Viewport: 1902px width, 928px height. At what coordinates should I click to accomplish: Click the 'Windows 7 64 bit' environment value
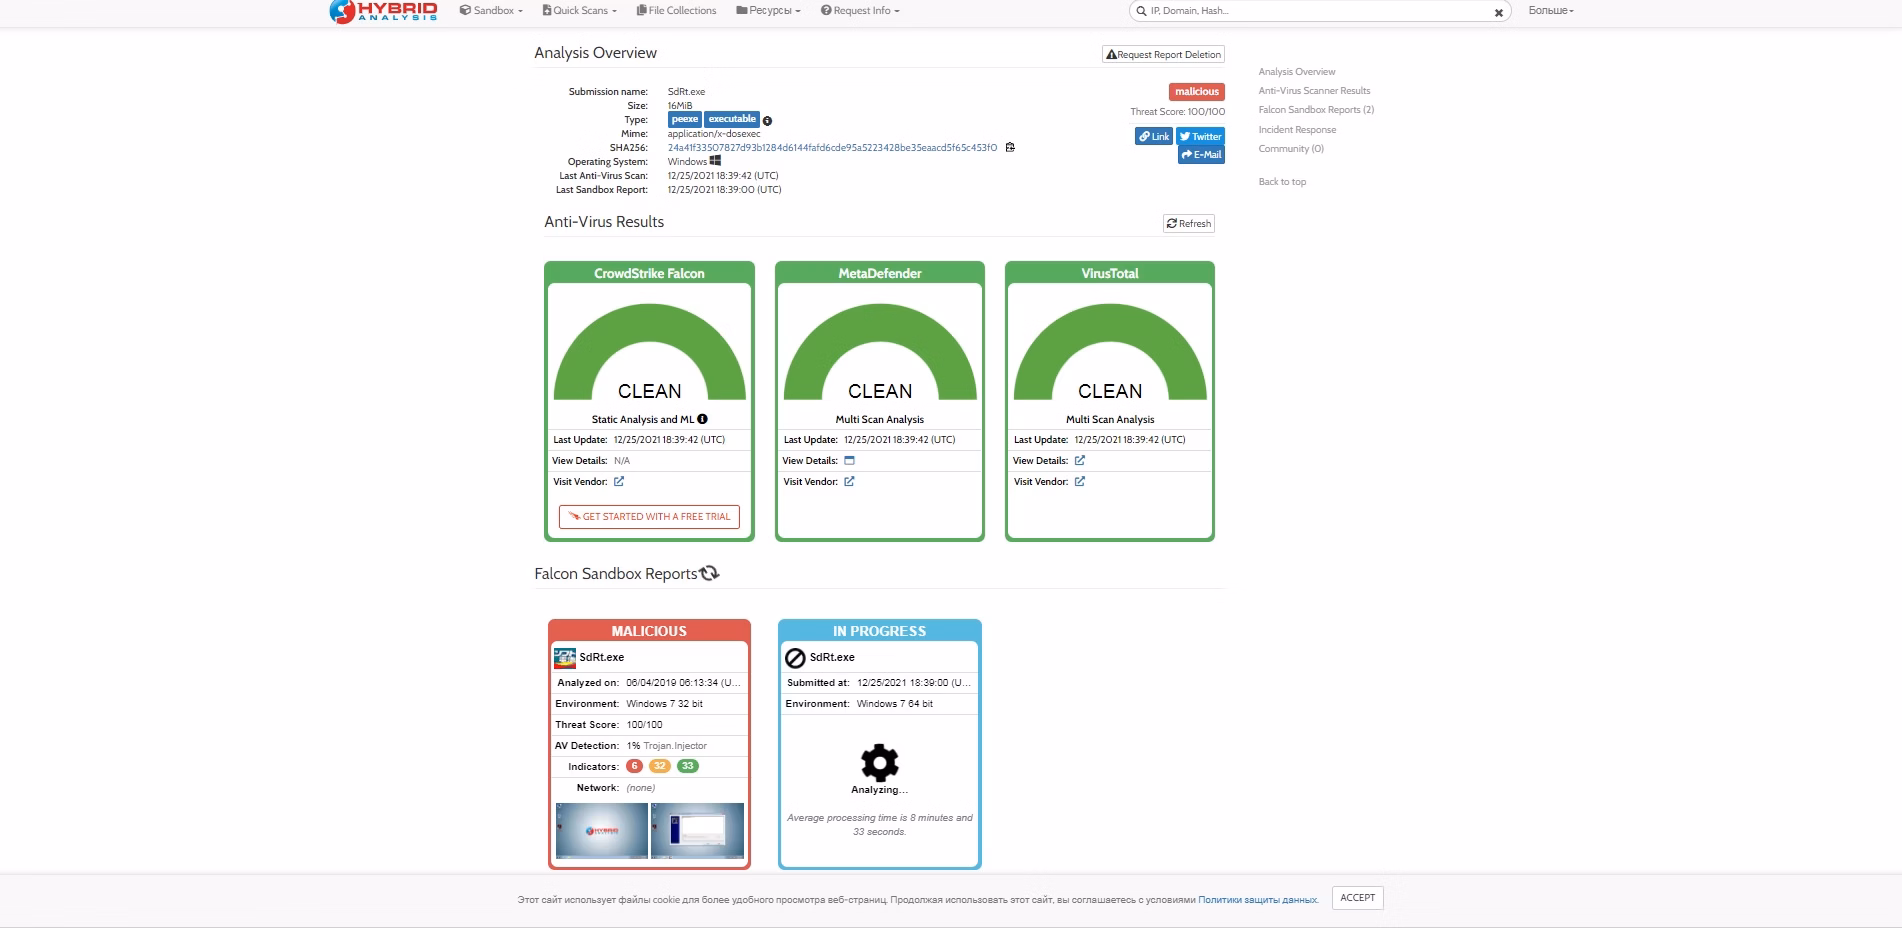895,704
